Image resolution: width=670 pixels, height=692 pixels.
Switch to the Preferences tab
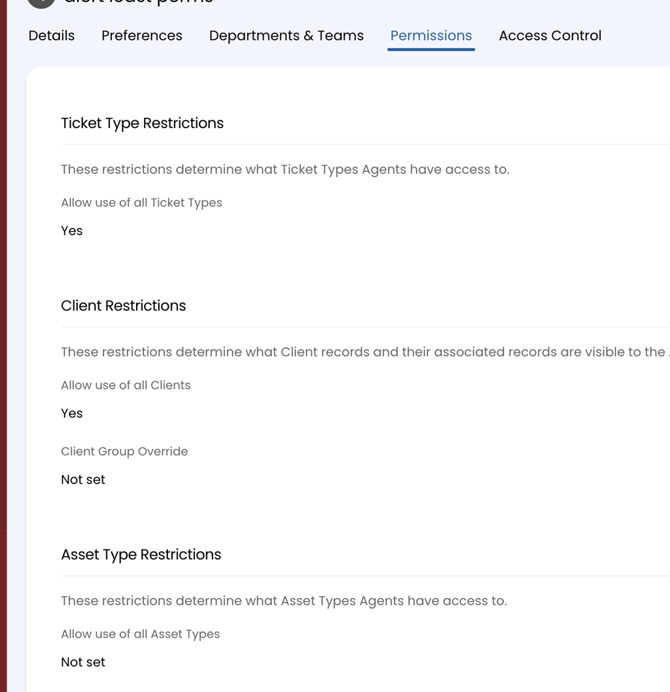pyautogui.click(x=142, y=35)
